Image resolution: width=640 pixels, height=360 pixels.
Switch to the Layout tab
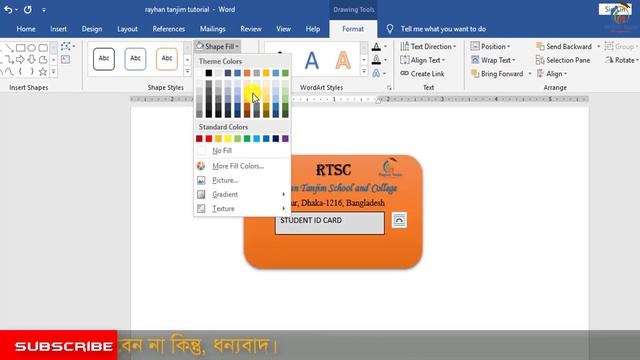click(x=127, y=29)
